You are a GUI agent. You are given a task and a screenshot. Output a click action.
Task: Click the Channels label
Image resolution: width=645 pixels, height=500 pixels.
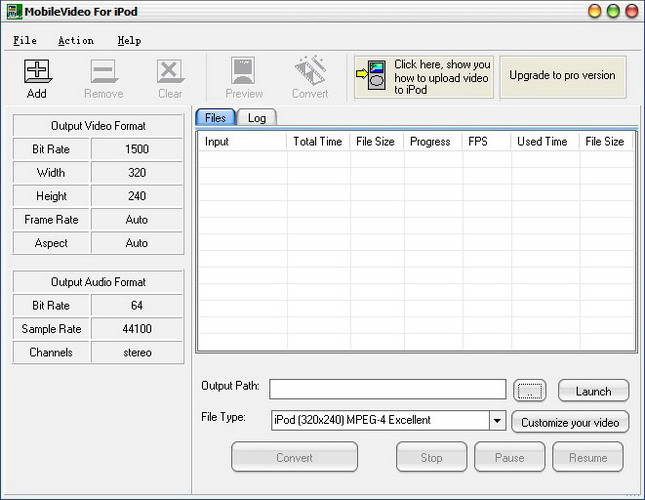(51, 352)
